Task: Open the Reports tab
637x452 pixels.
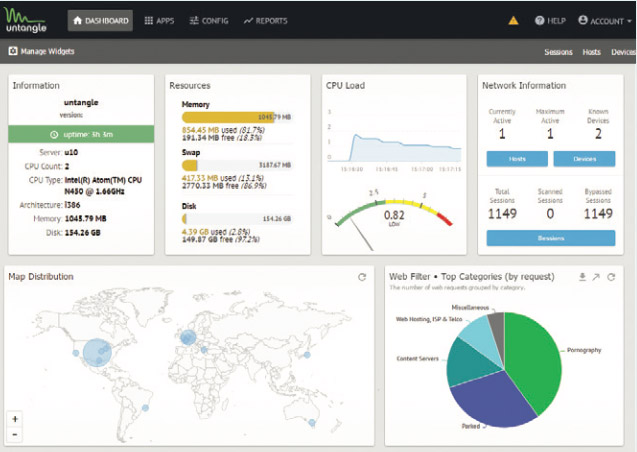Action: coord(265,21)
